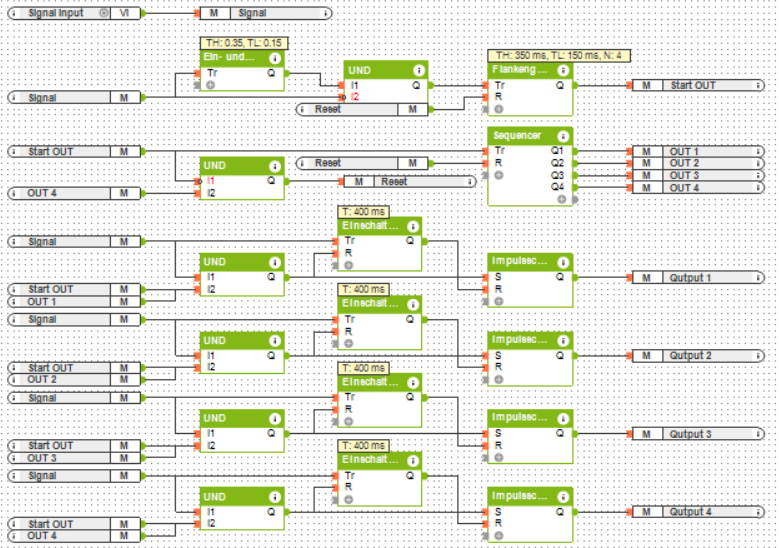Open info icon of UND with OUT 3 input
Viewport: 779px width, 548px height.
point(275,419)
